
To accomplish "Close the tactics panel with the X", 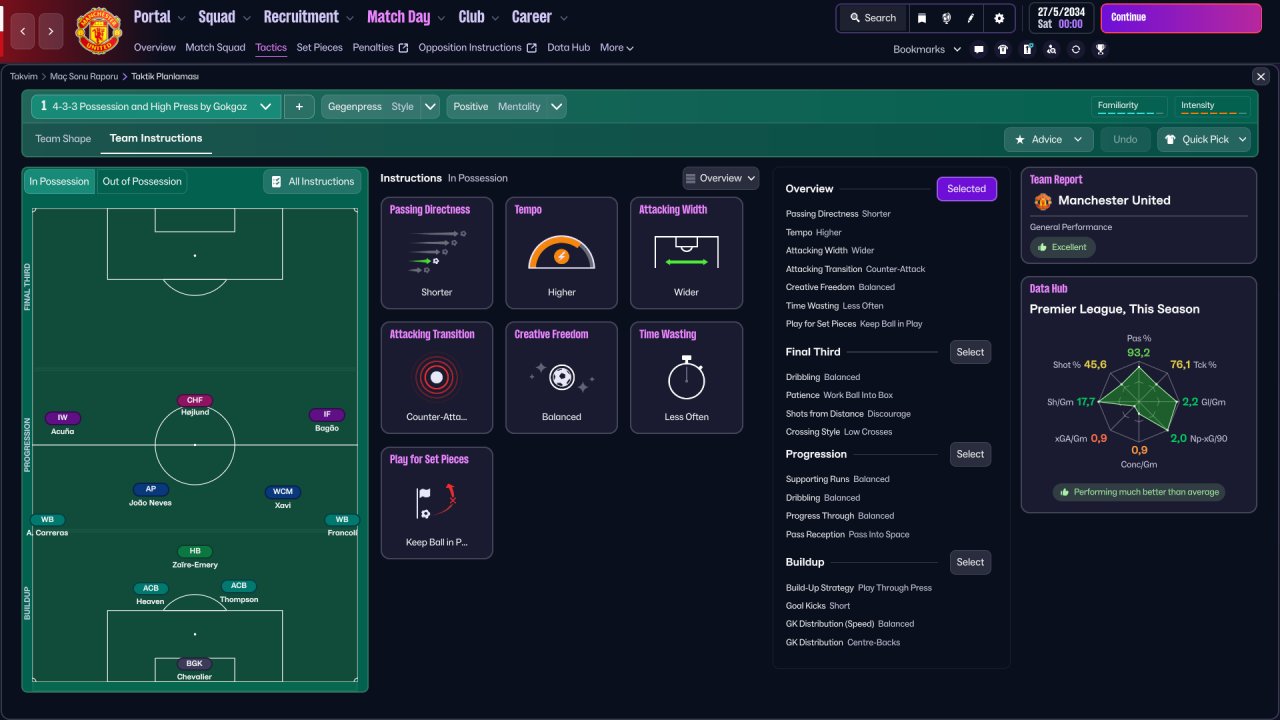I will [x=1260, y=76].
